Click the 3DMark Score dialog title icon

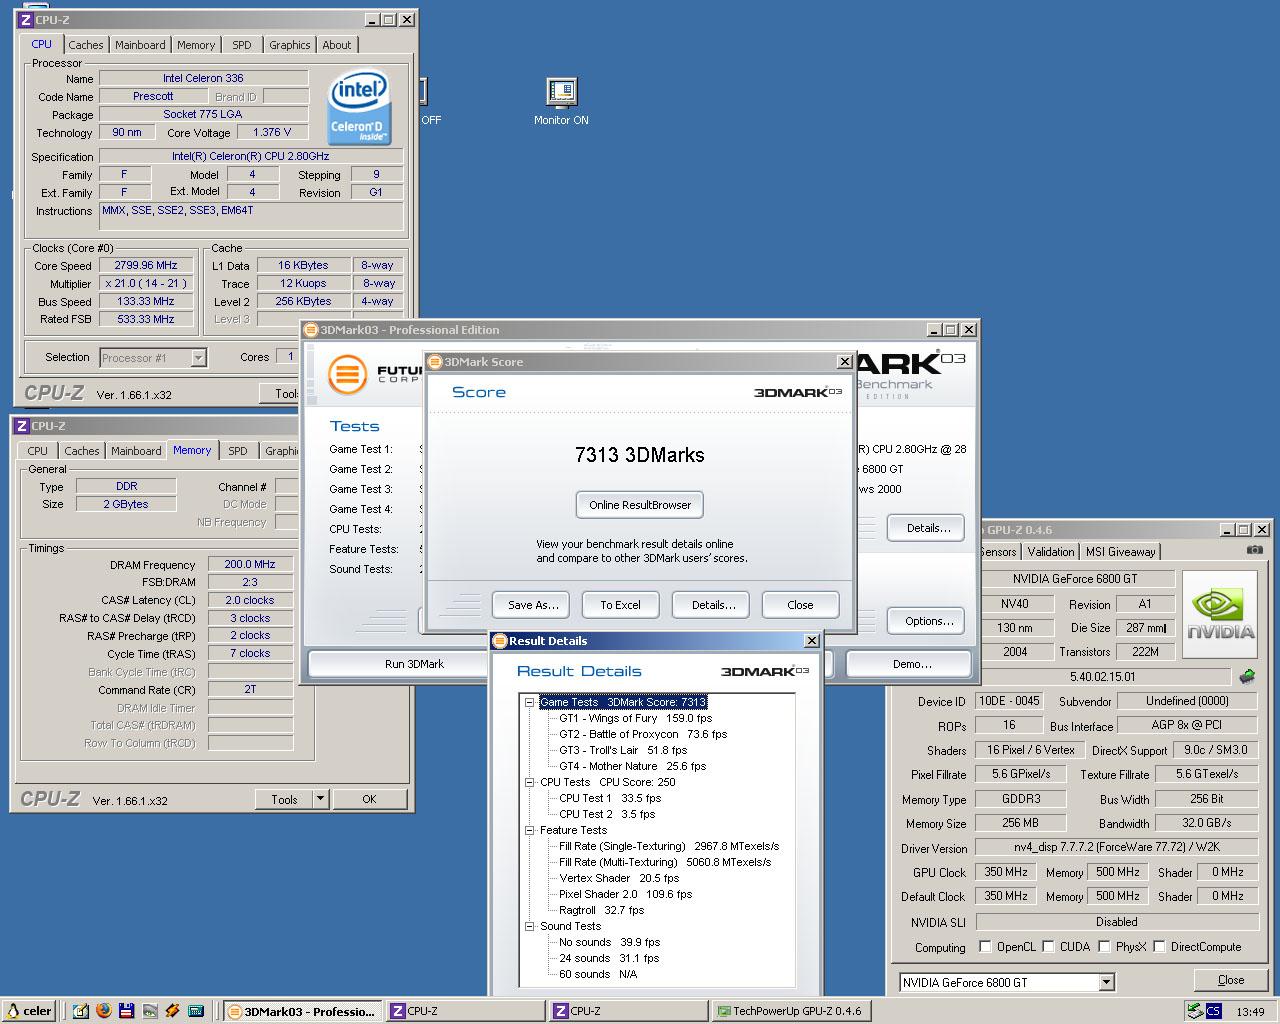[x=436, y=362]
